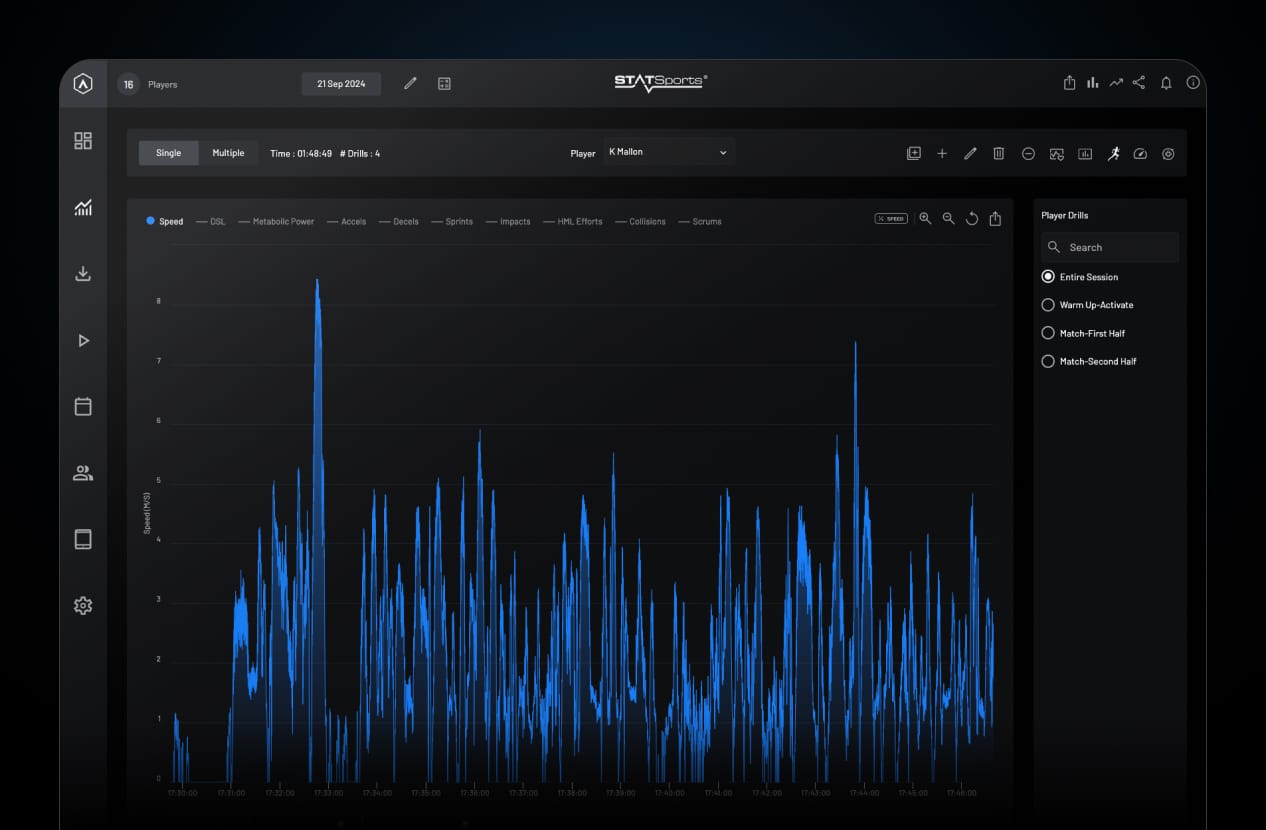Click the trash delete drill icon
The image size is (1266, 830).
[998, 153]
